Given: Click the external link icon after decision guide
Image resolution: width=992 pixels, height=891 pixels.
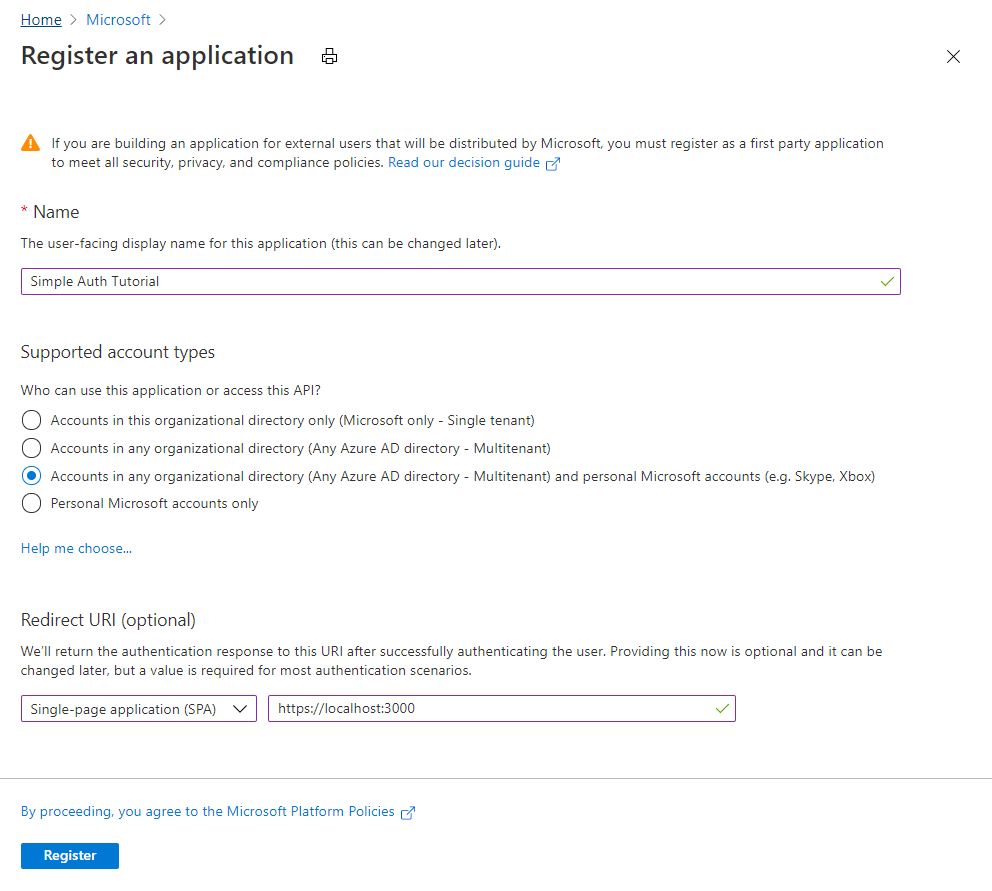Looking at the screenshot, I should tap(553, 164).
